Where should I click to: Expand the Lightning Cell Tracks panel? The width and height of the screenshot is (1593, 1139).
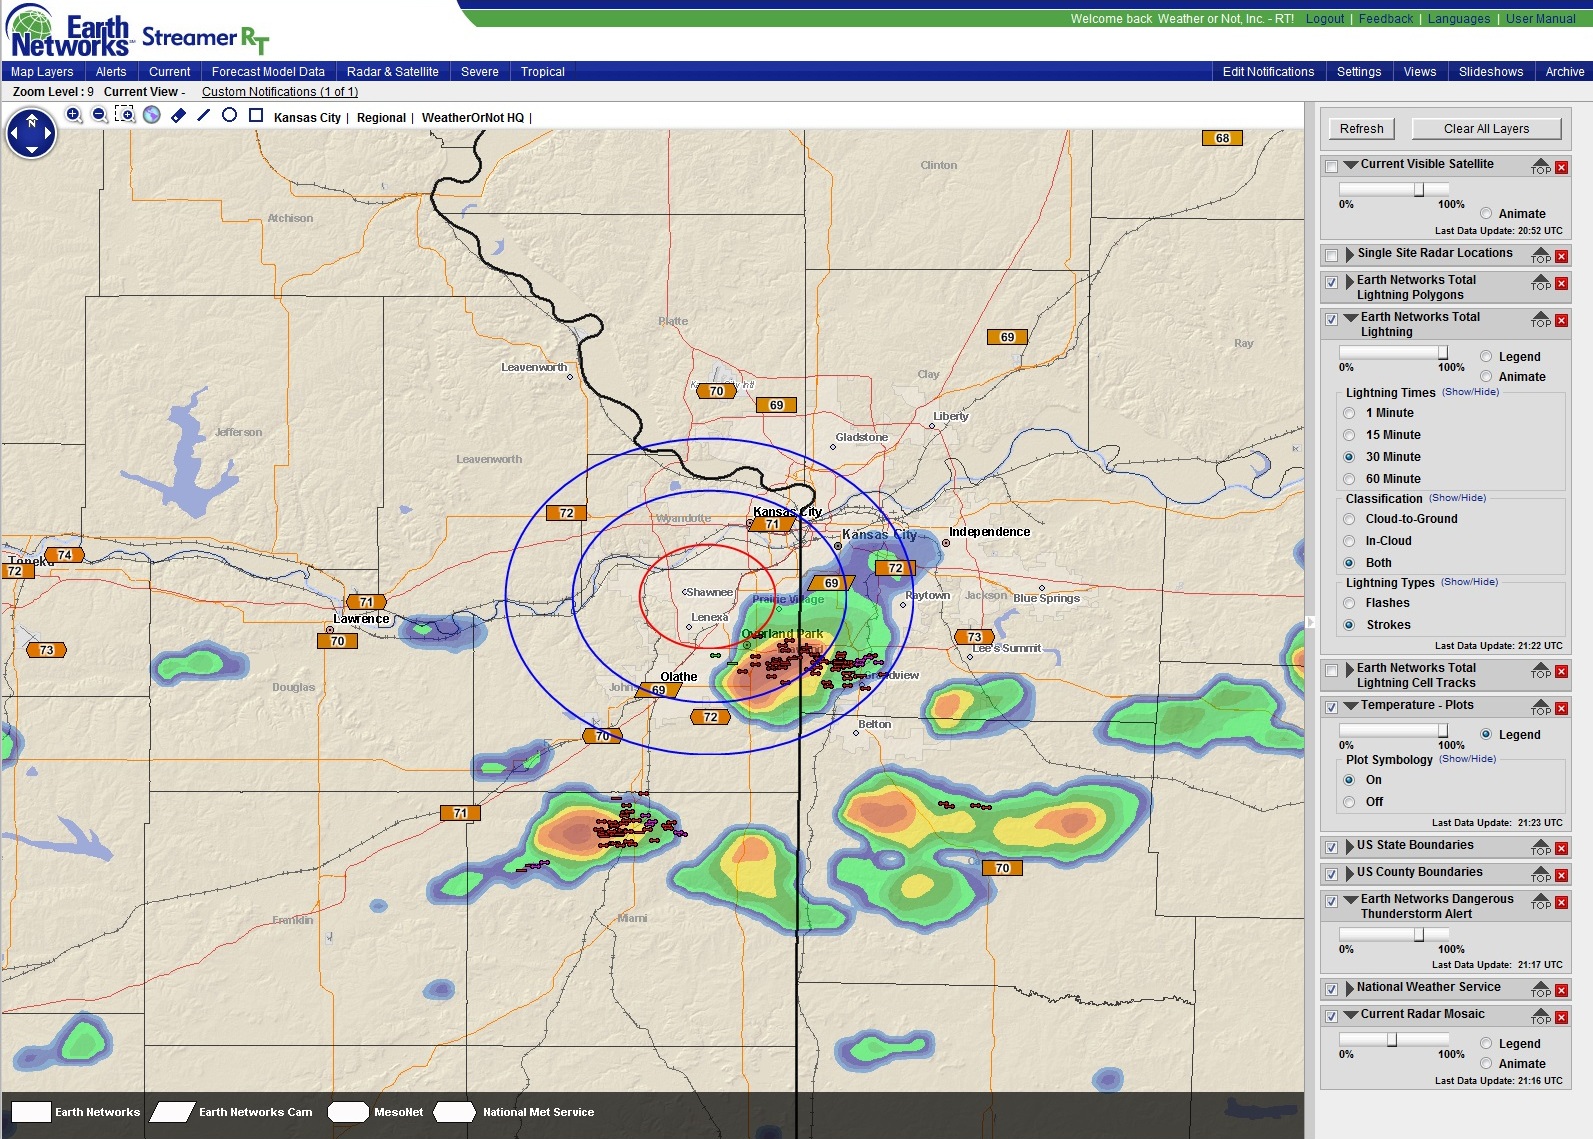tap(1350, 670)
